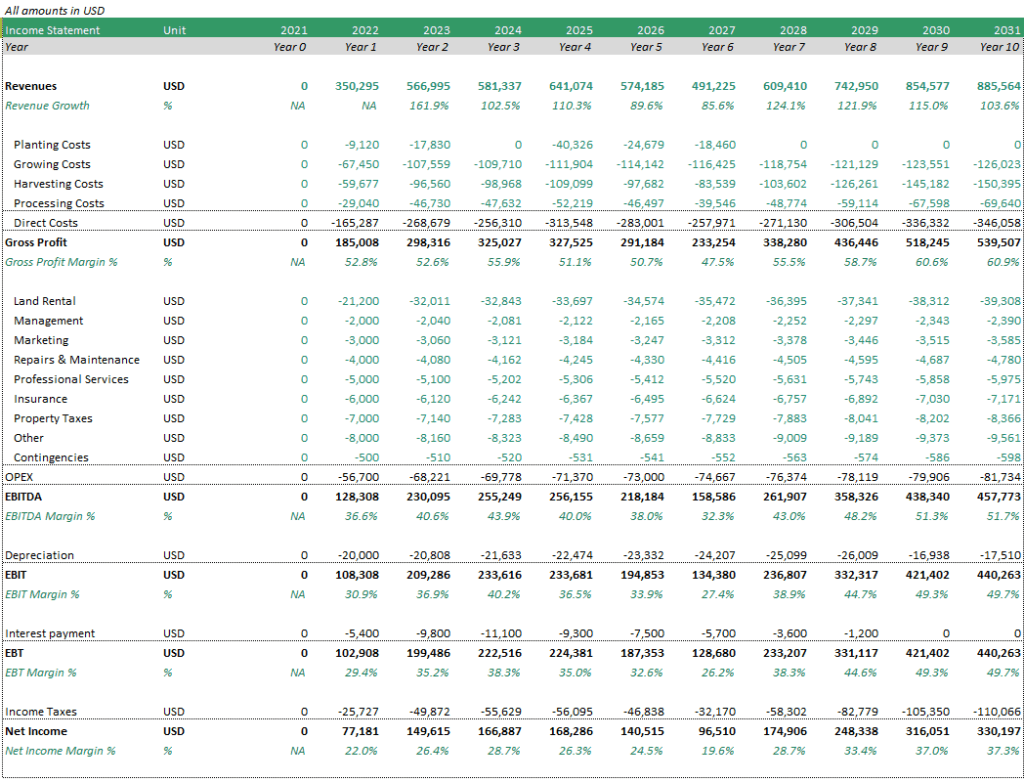Click the 'Year 10' label cell

(x=999, y=47)
